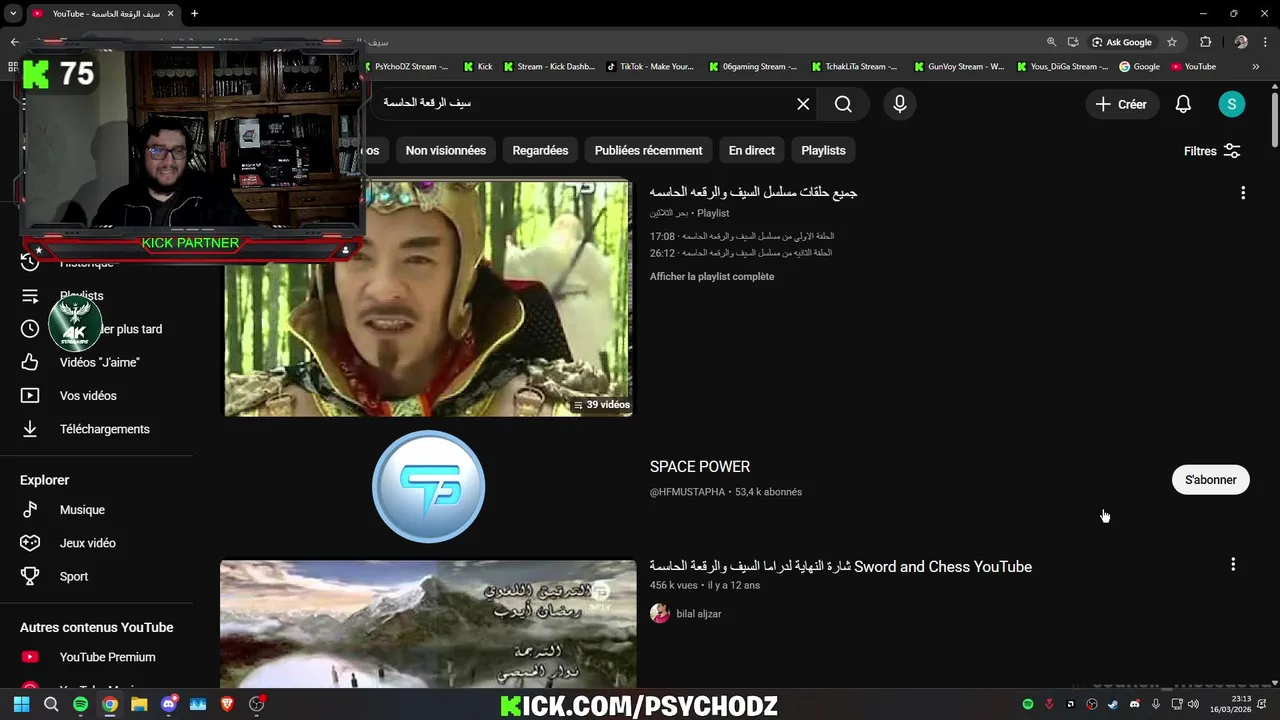The image size is (1280, 720).
Task: Click the Ask Google button in toolbar
Action: [x=1122, y=42]
